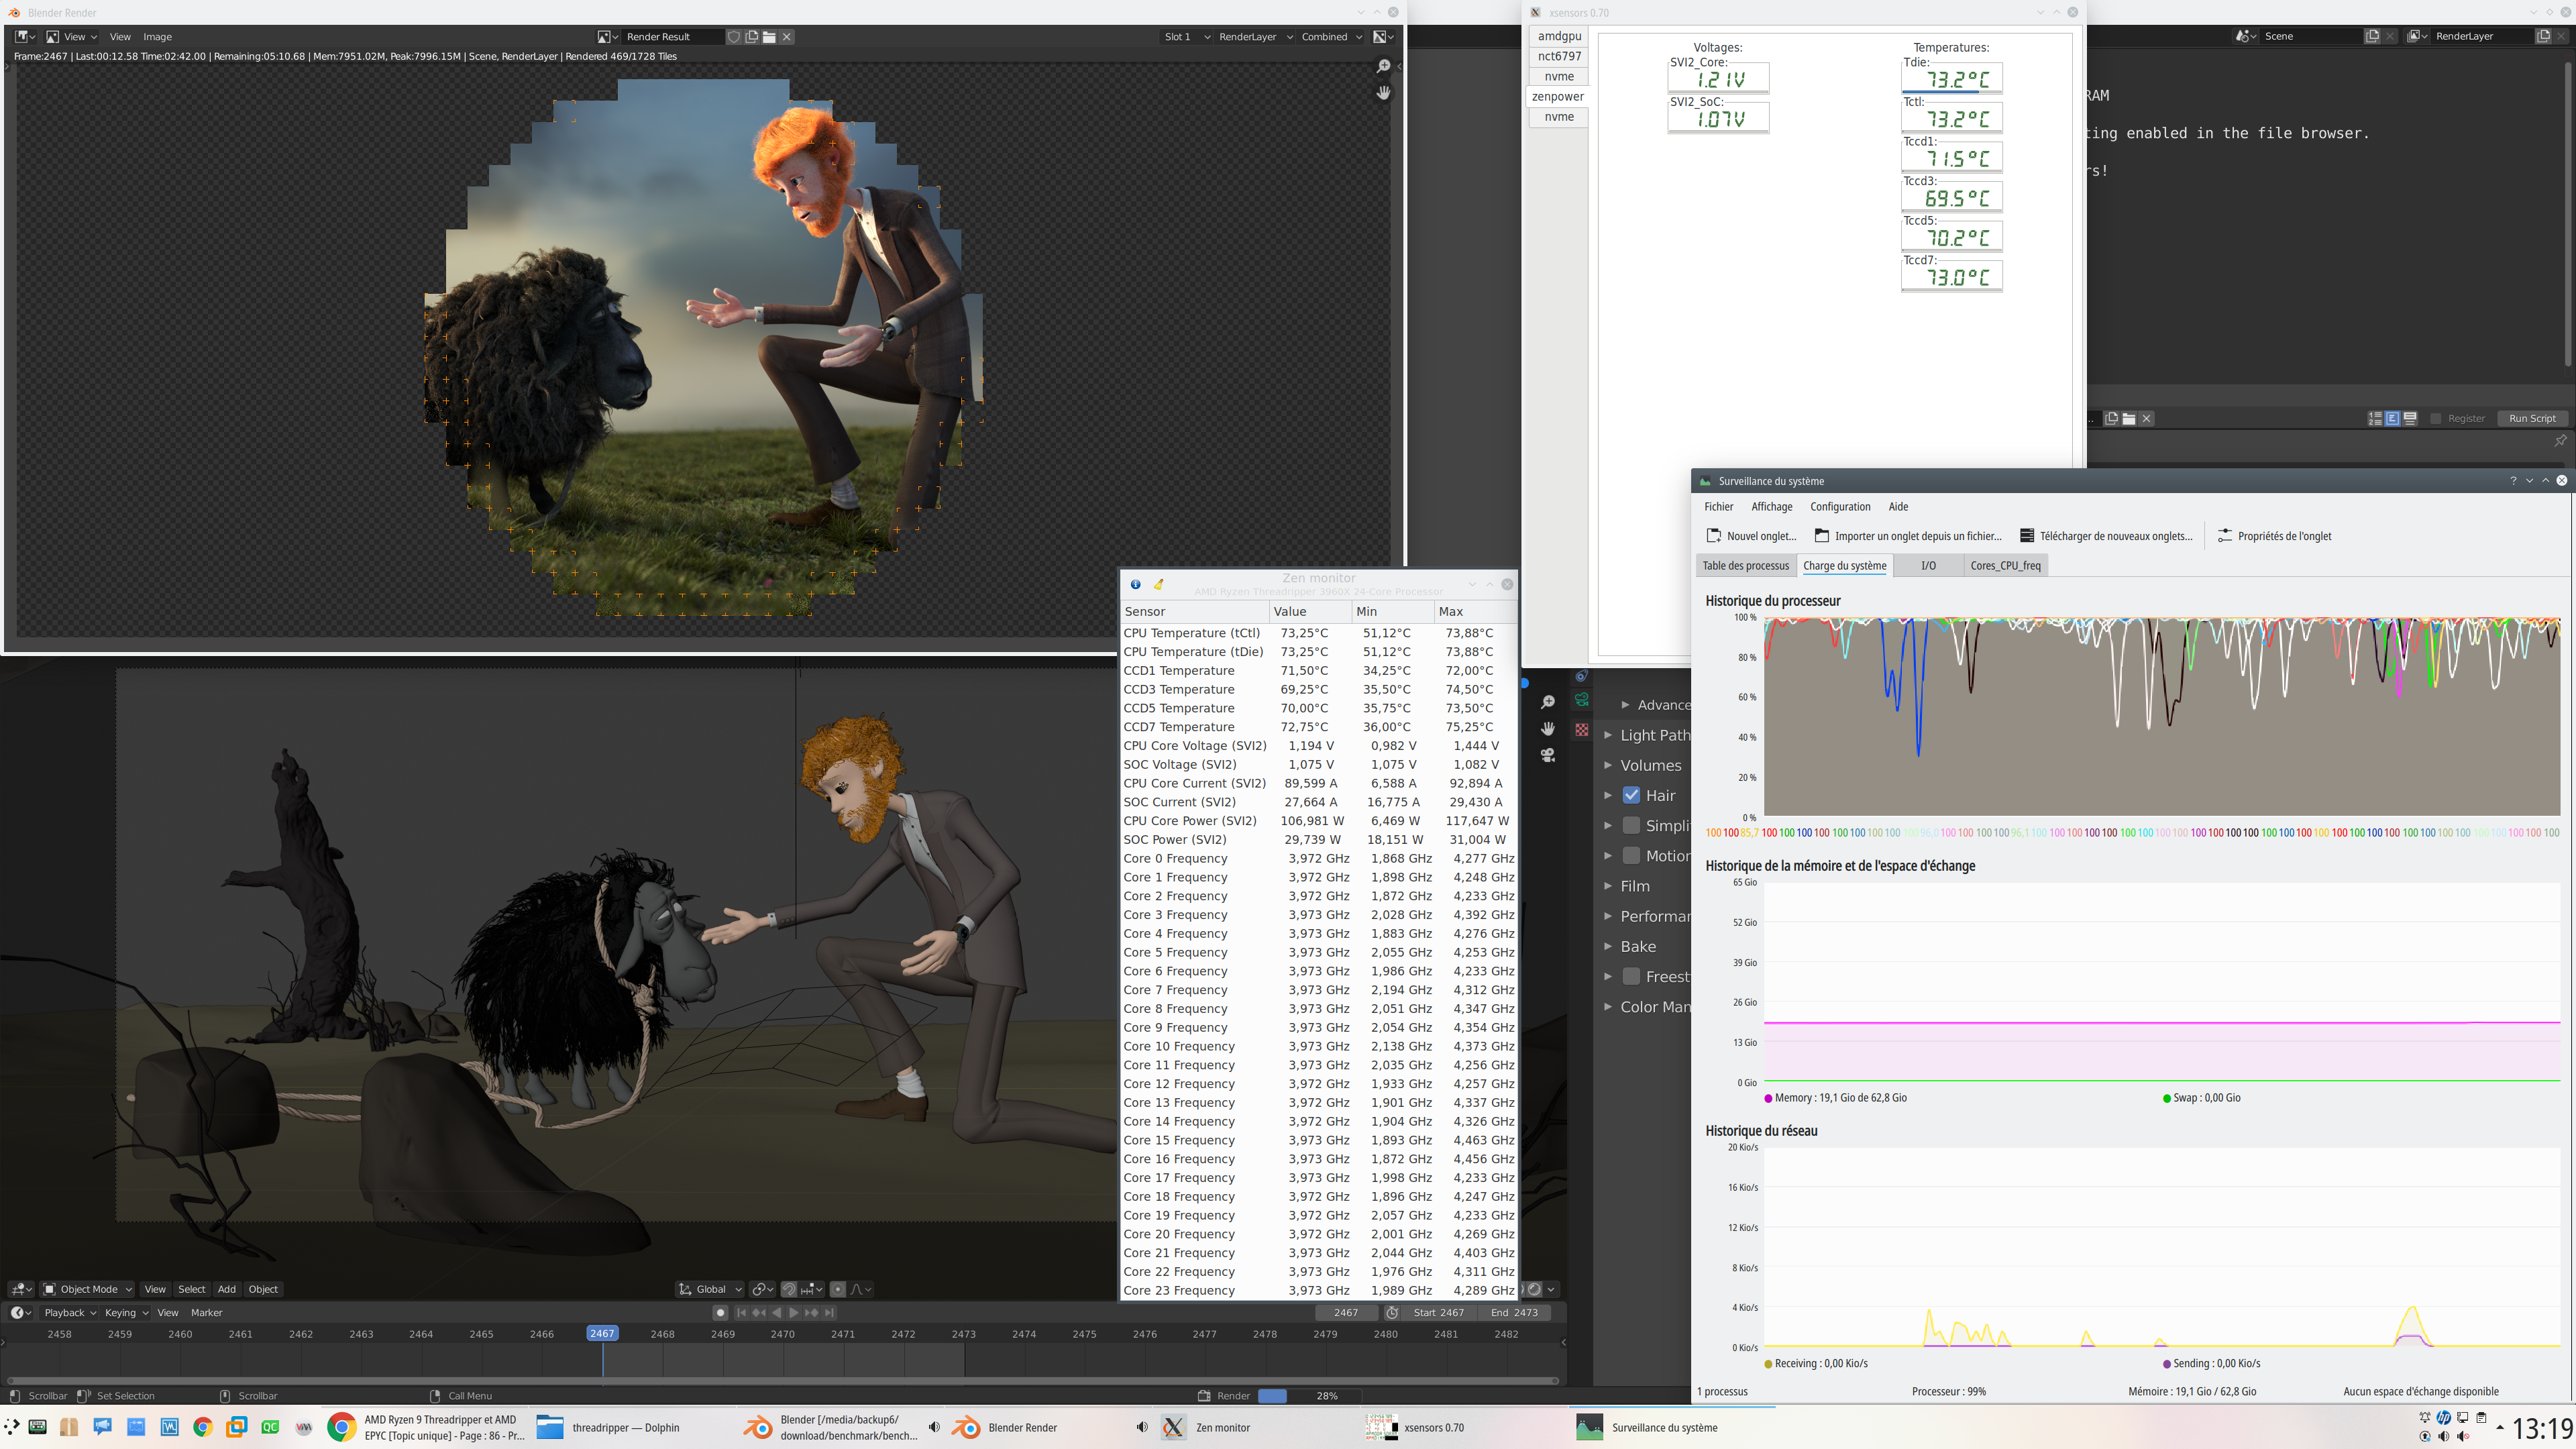Image resolution: width=2576 pixels, height=1449 pixels.
Task: Click the Nouvel onglet button
Action: click(1751, 536)
